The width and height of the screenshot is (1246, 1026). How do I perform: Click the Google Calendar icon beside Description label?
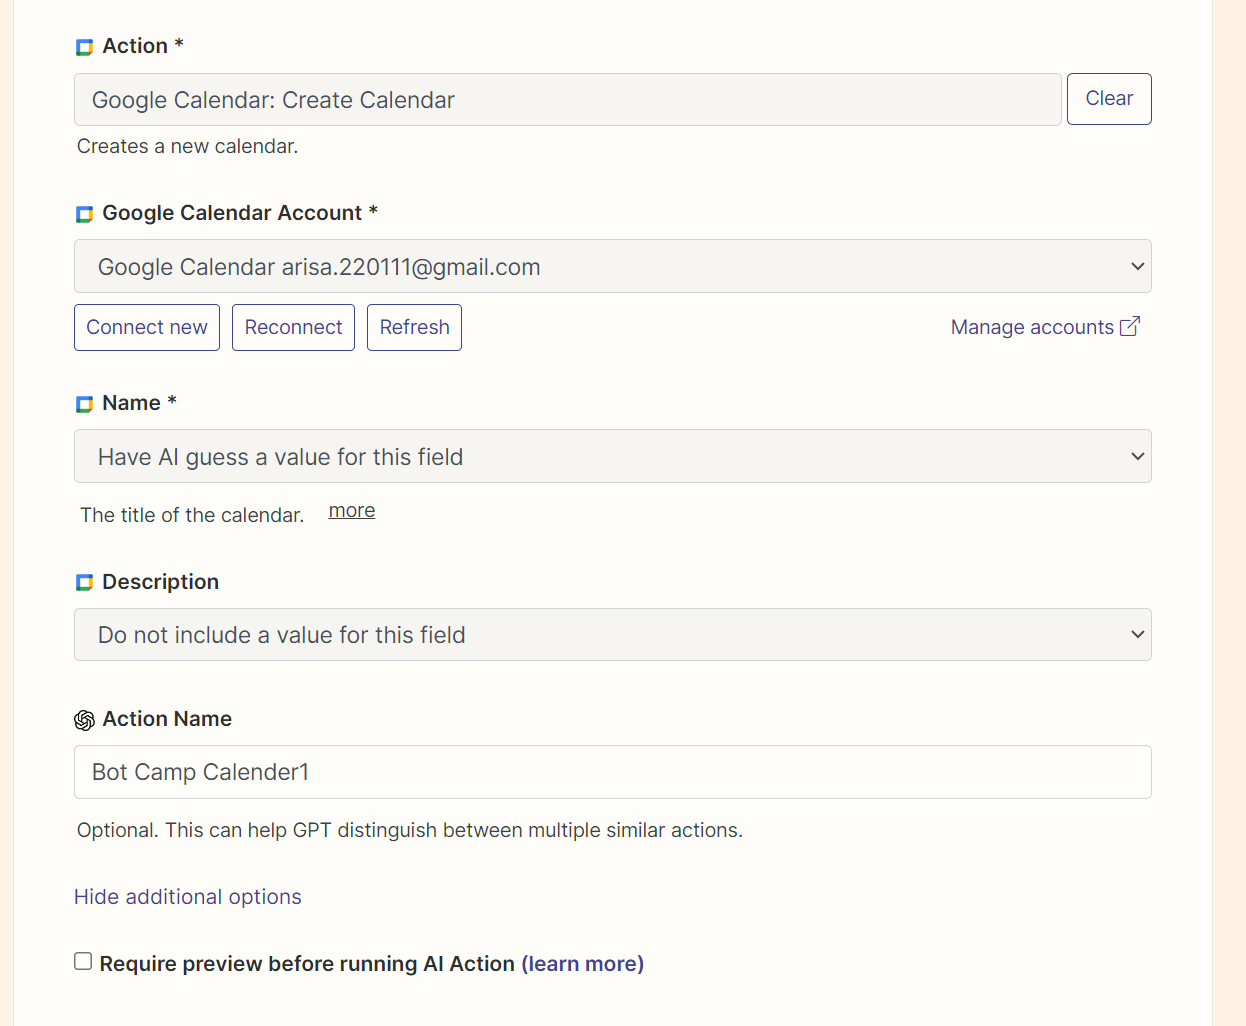pyautogui.click(x=84, y=583)
